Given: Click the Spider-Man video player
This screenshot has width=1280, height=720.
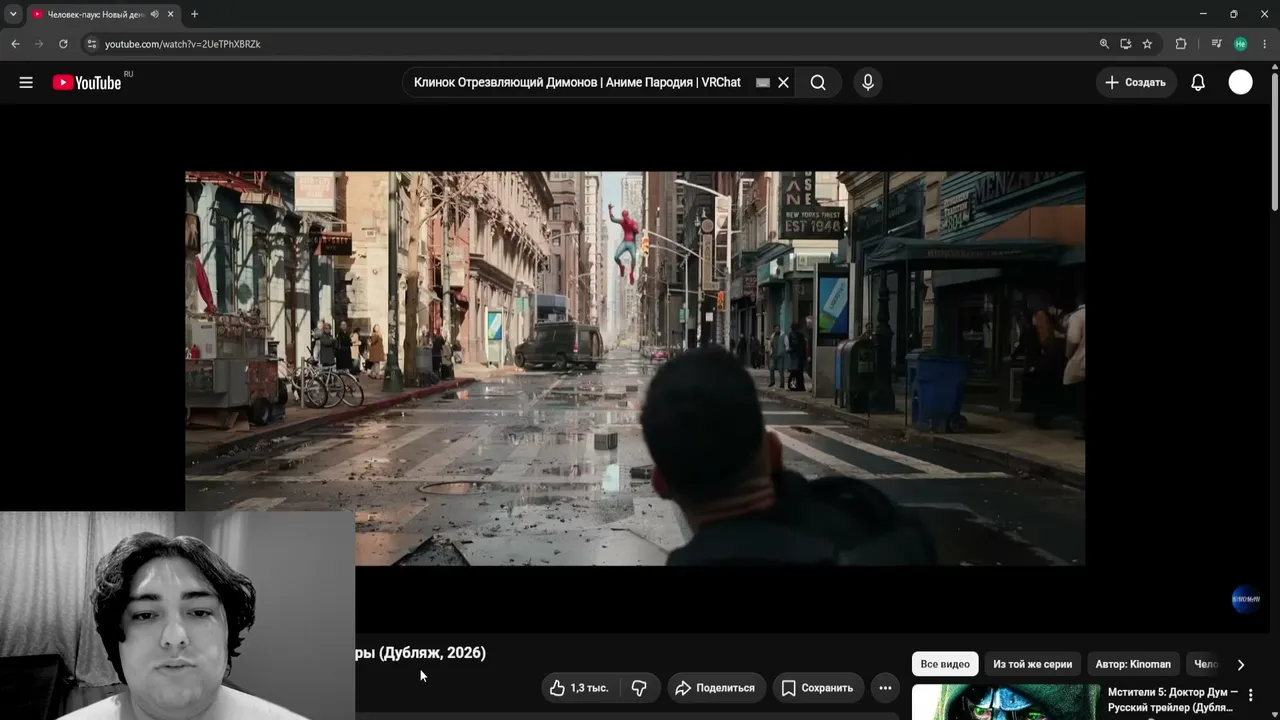Looking at the screenshot, I should [635, 368].
